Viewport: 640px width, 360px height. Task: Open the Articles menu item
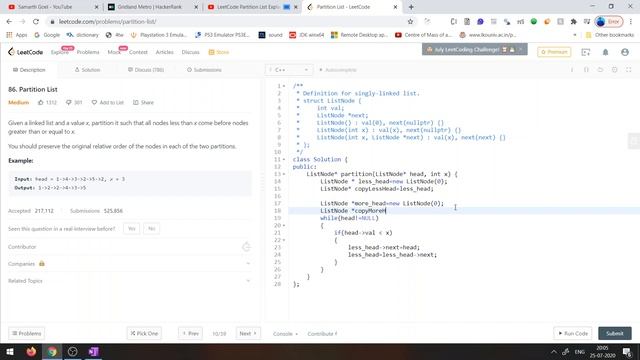(x=164, y=52)
